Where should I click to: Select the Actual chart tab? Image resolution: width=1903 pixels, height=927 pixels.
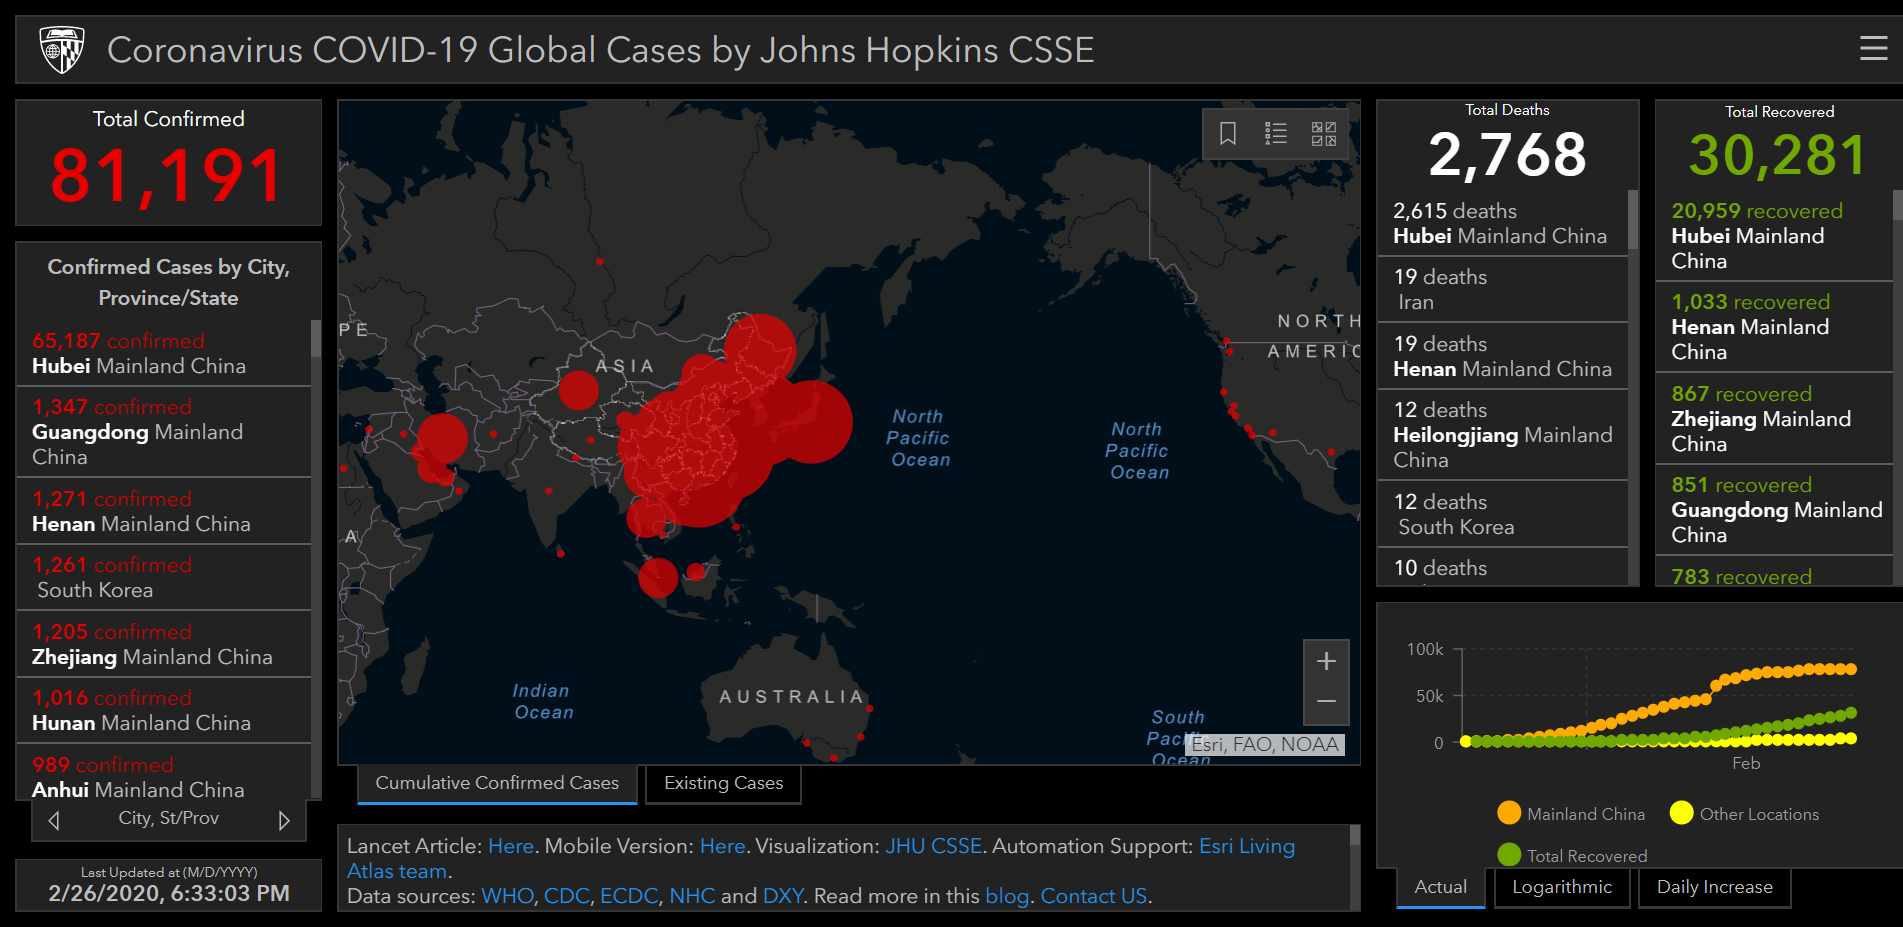(1440, 887)
